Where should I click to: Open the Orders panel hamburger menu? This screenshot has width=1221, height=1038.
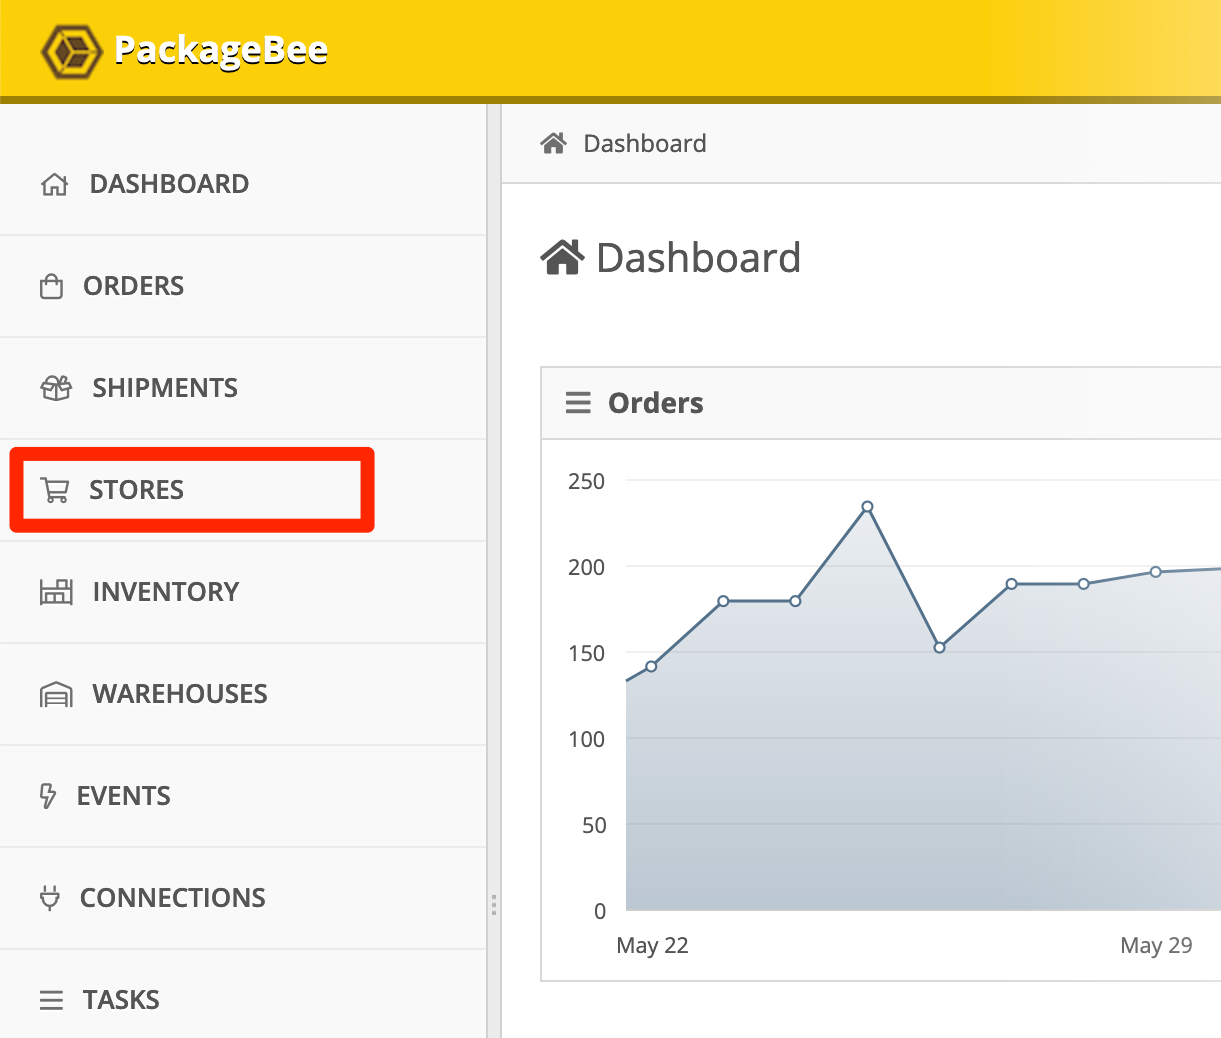(x=578, y=403)
